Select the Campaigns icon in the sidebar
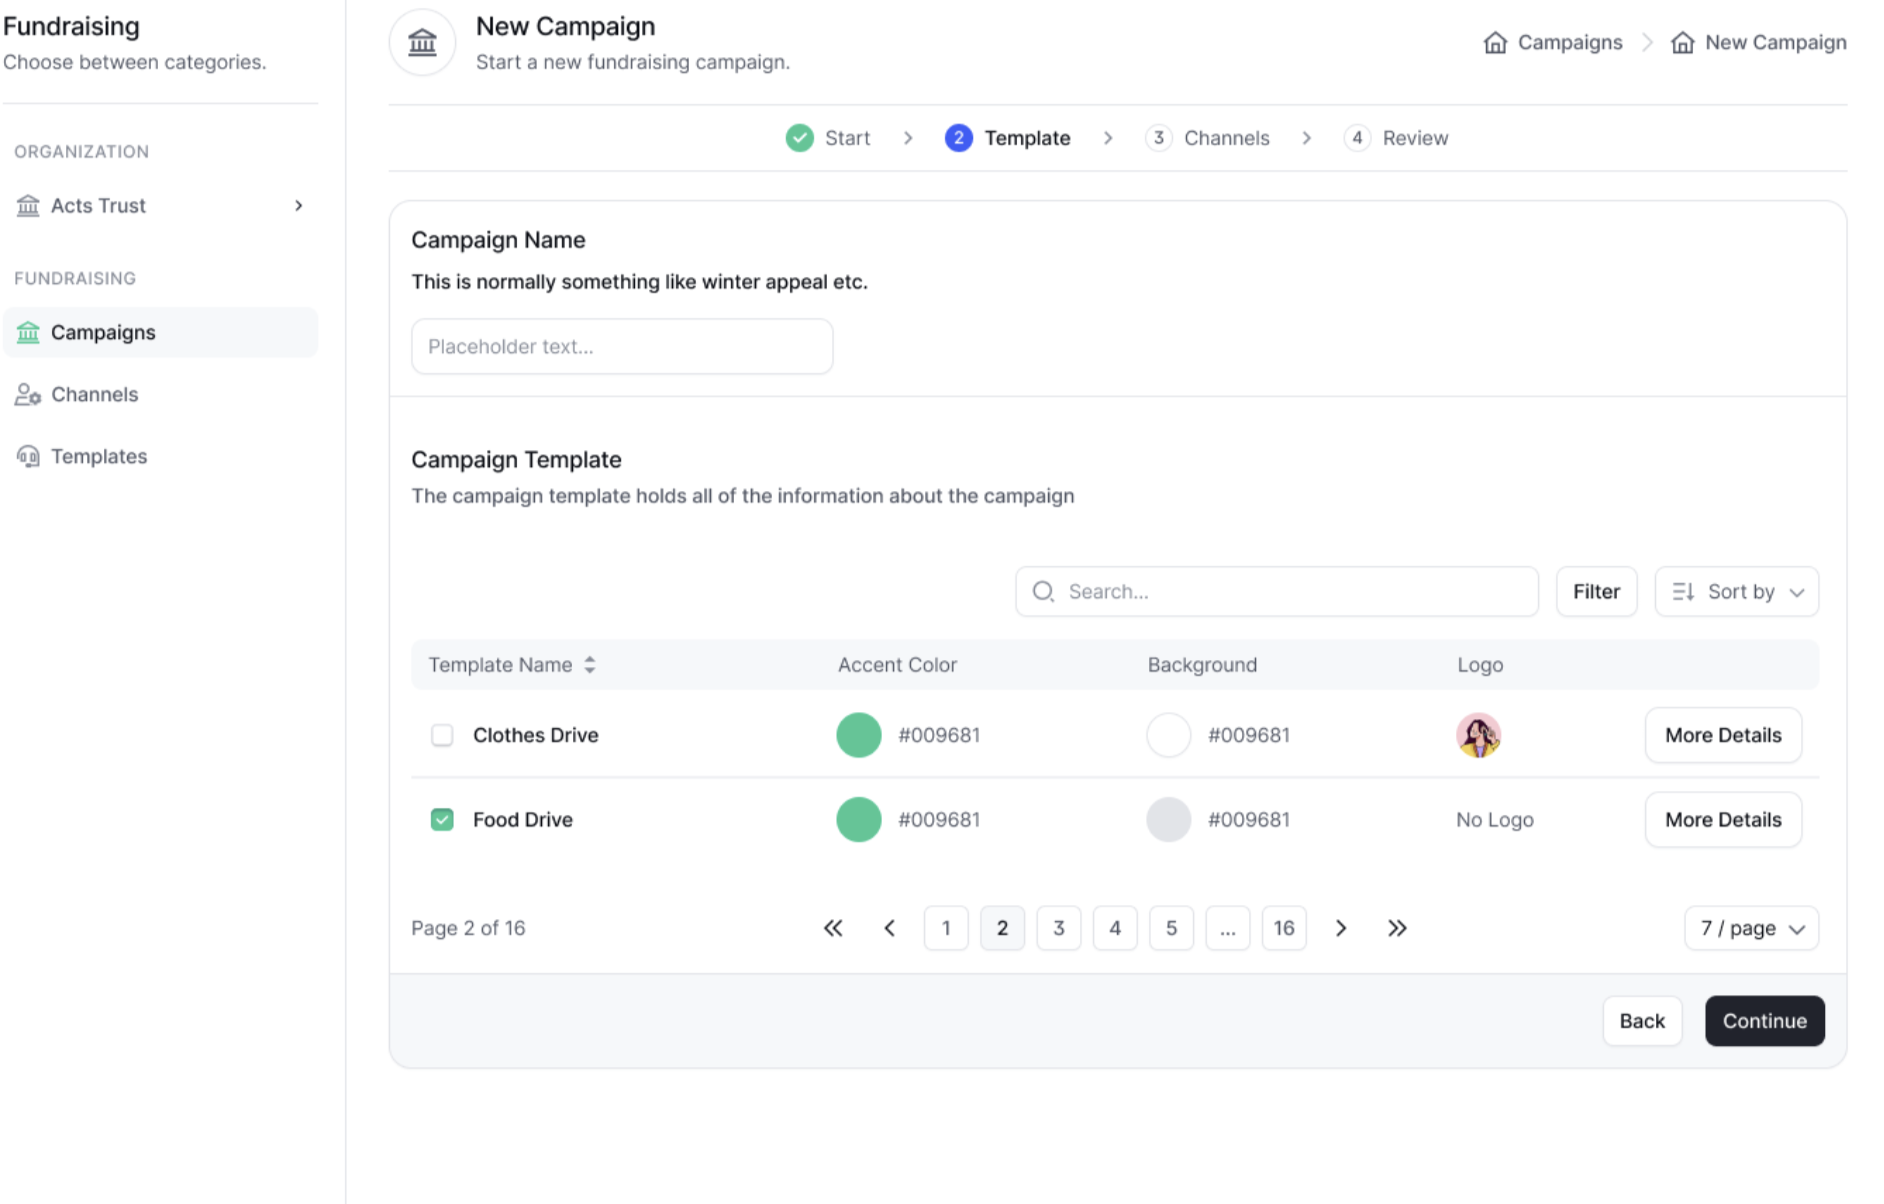This screenshot has width=1884, height=1204. coord(28,332)
